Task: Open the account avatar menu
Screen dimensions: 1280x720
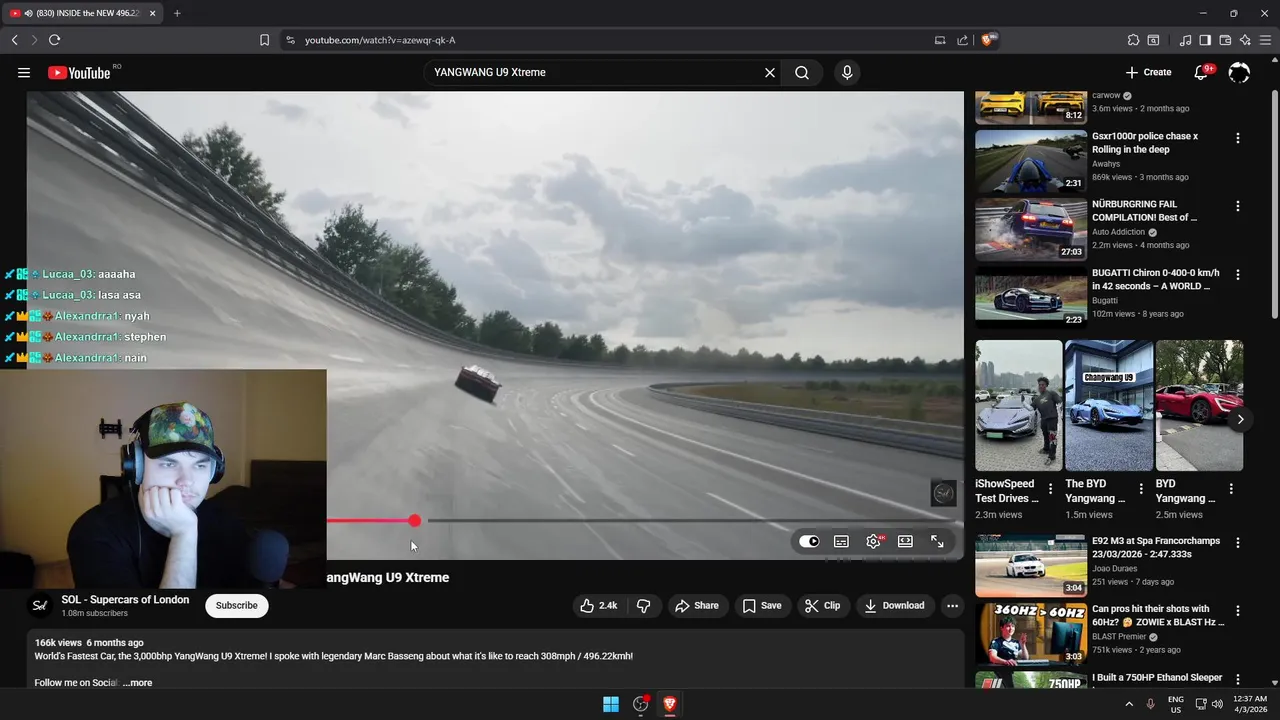Action: tap(1239, 72)
